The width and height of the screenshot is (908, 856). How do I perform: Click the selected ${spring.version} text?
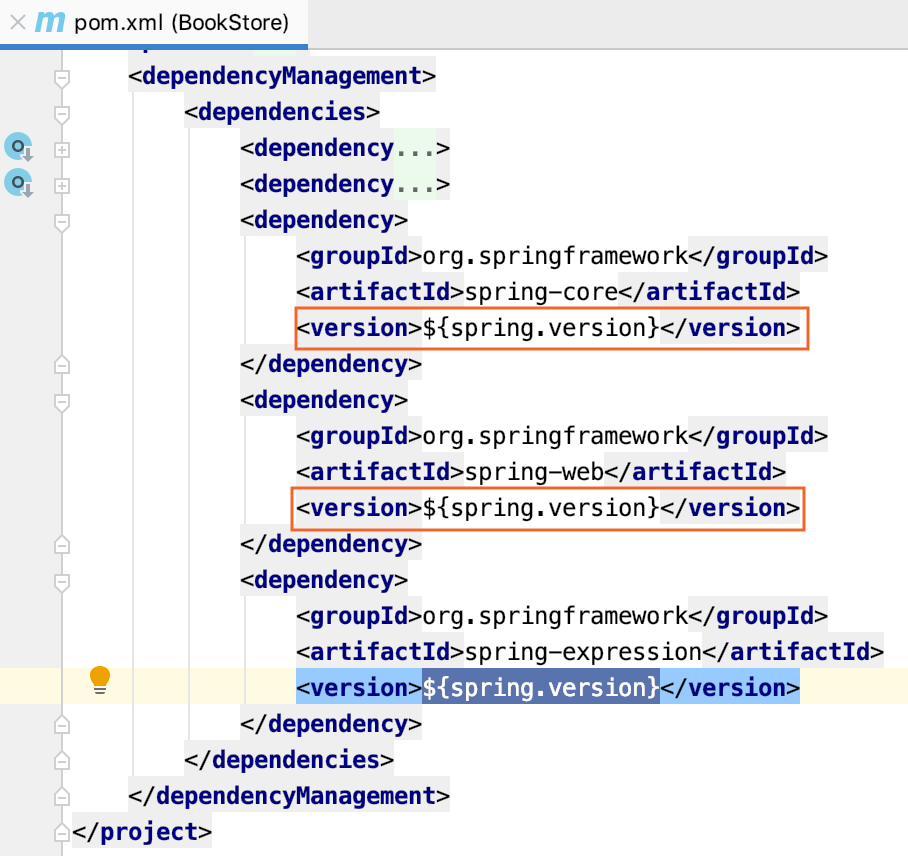pyautogui.click(x=541, y=687)
